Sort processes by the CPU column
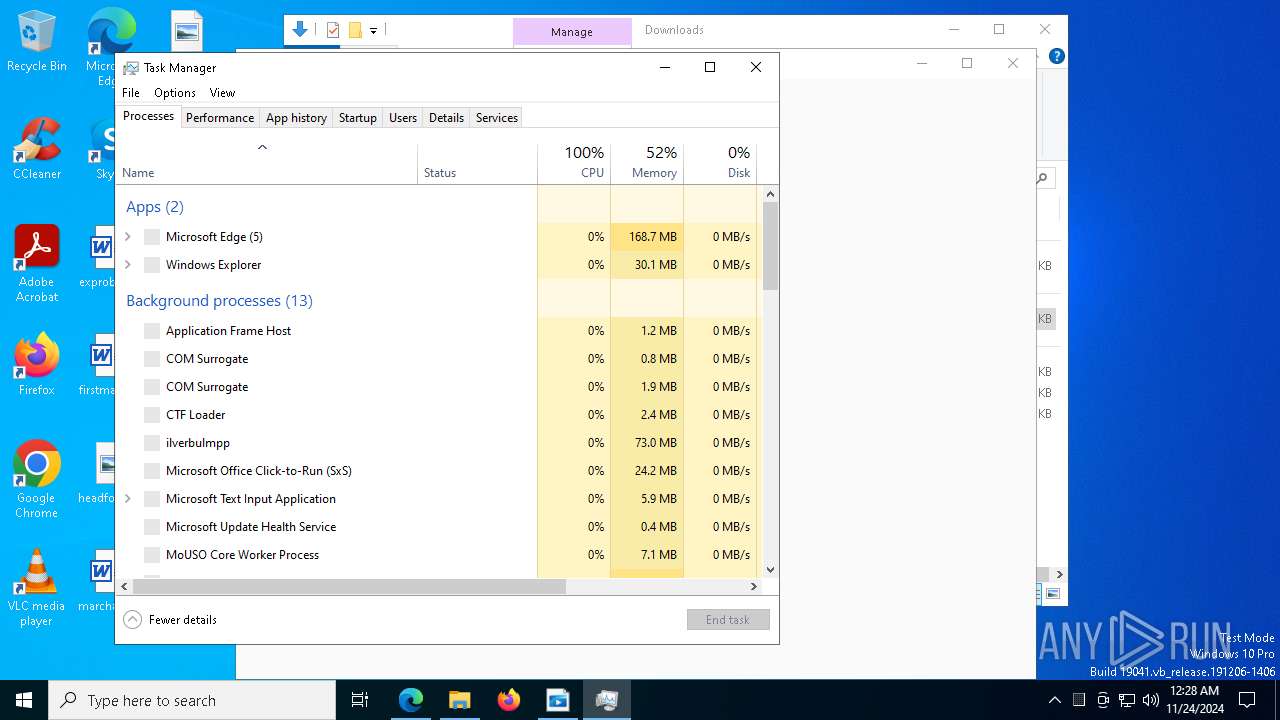Viewport: 1280px width, 720px height. point(574,164)
